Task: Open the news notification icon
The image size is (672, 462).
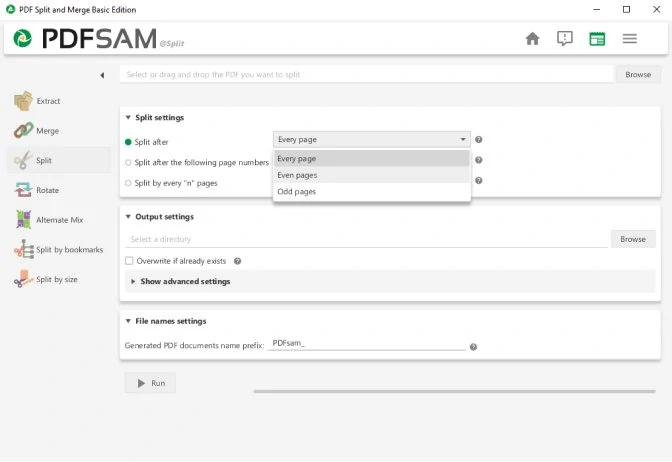Action: [564, 39]
